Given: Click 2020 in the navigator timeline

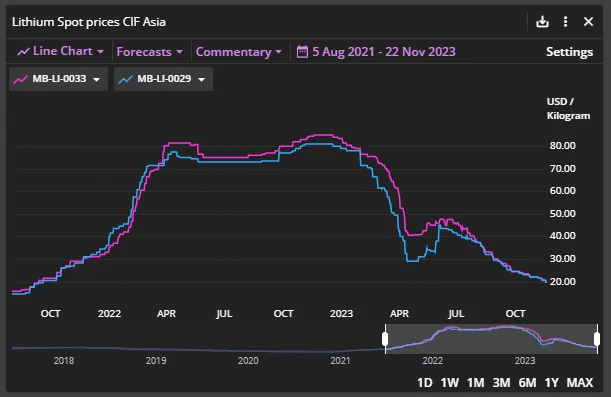Looking at the screenshot, I should coord(248,361).
